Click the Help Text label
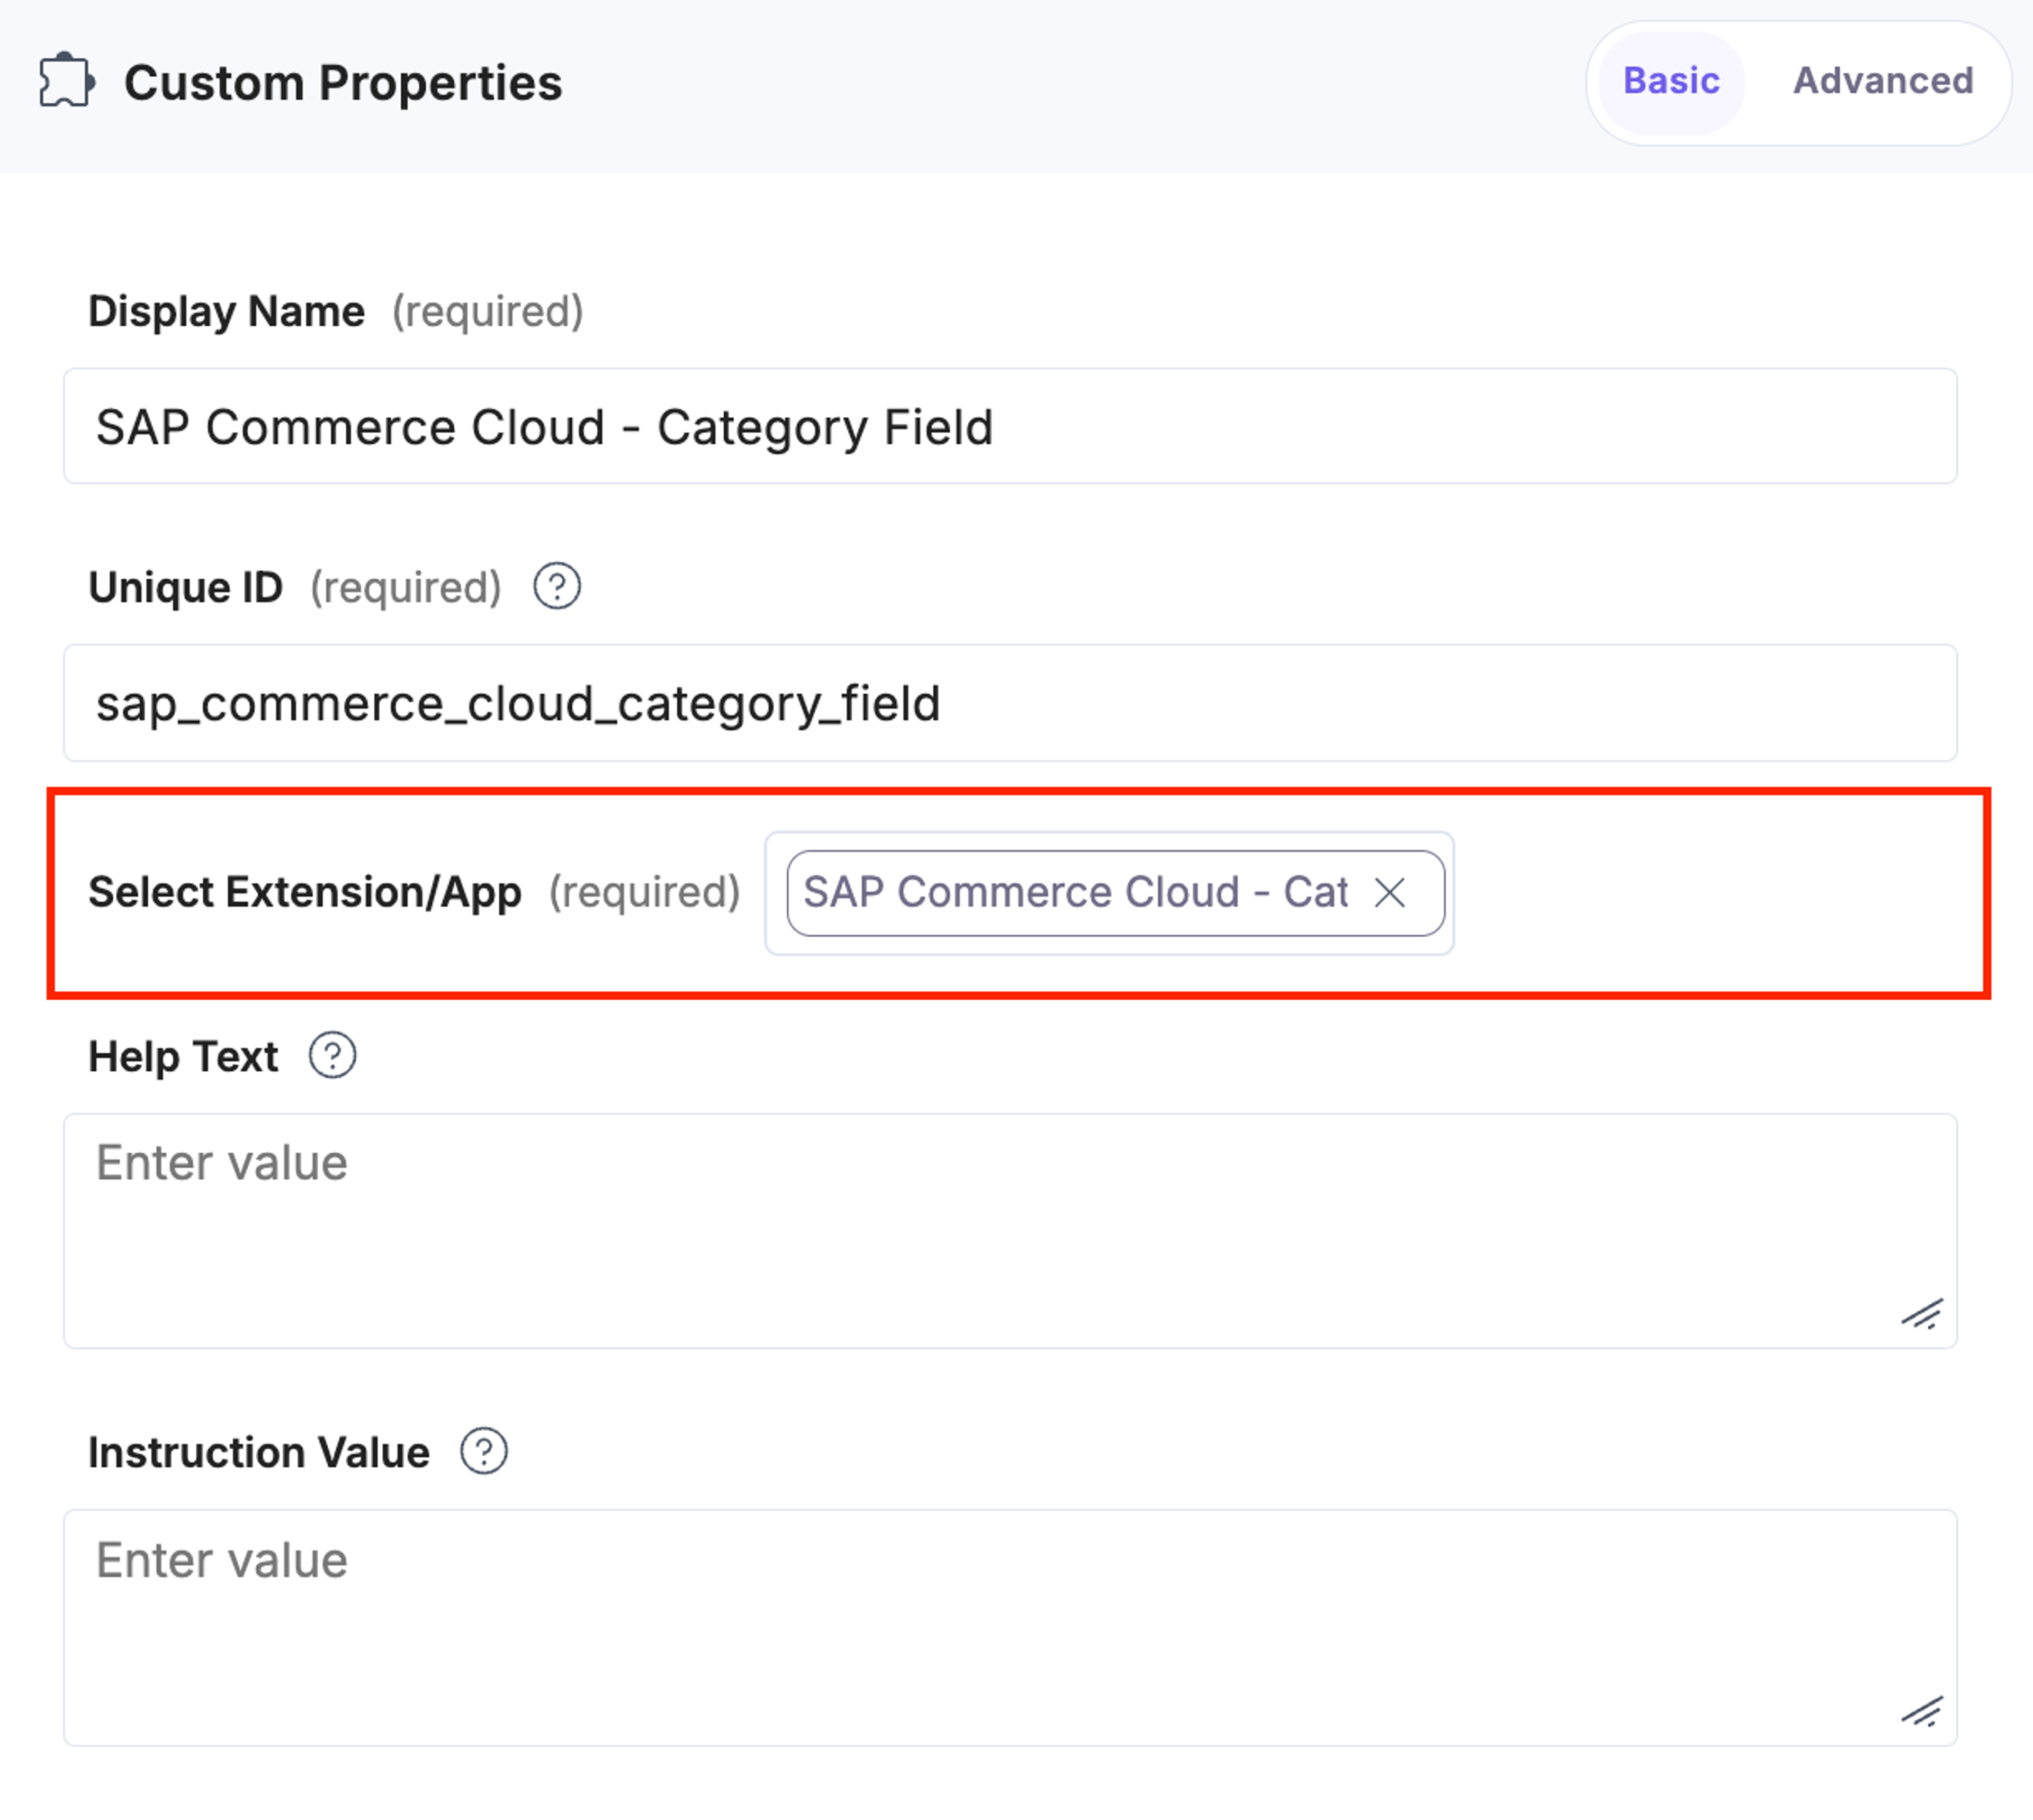Screen dimensions: 2033x1820 point(183,1057)
